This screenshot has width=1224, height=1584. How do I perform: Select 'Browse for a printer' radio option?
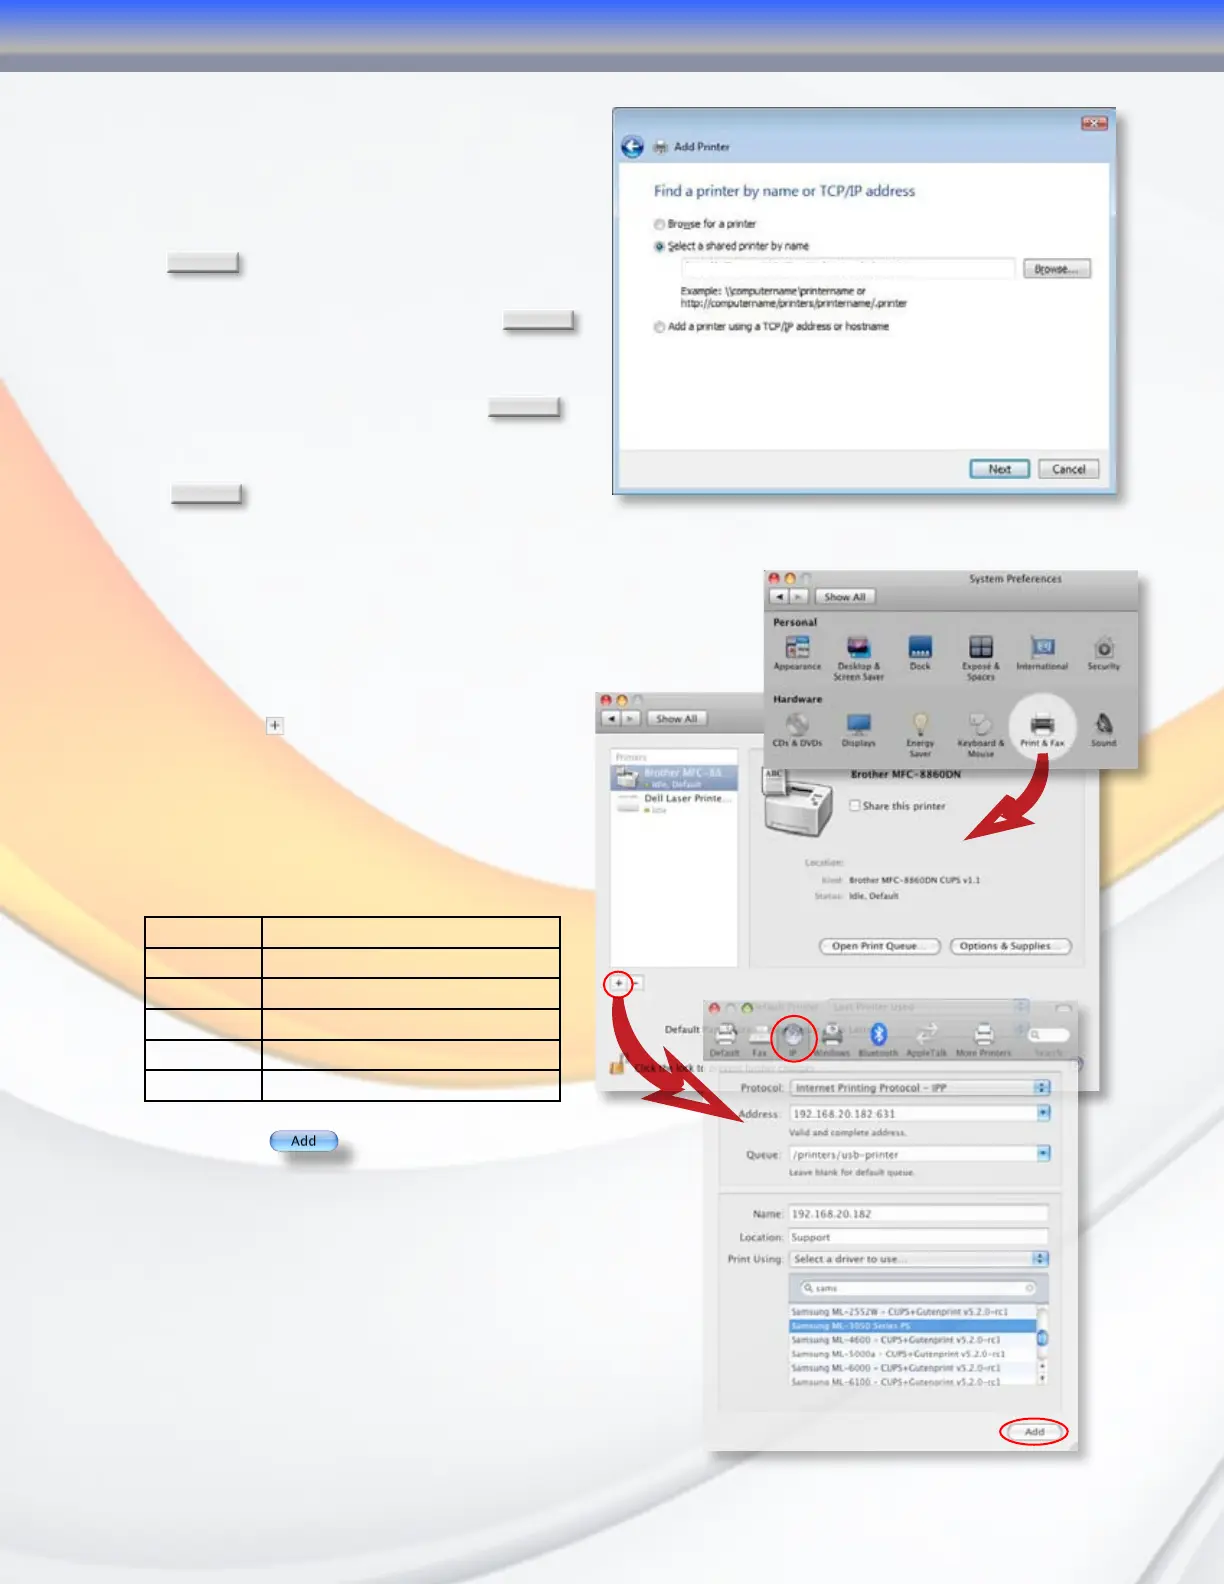(659, 224)
